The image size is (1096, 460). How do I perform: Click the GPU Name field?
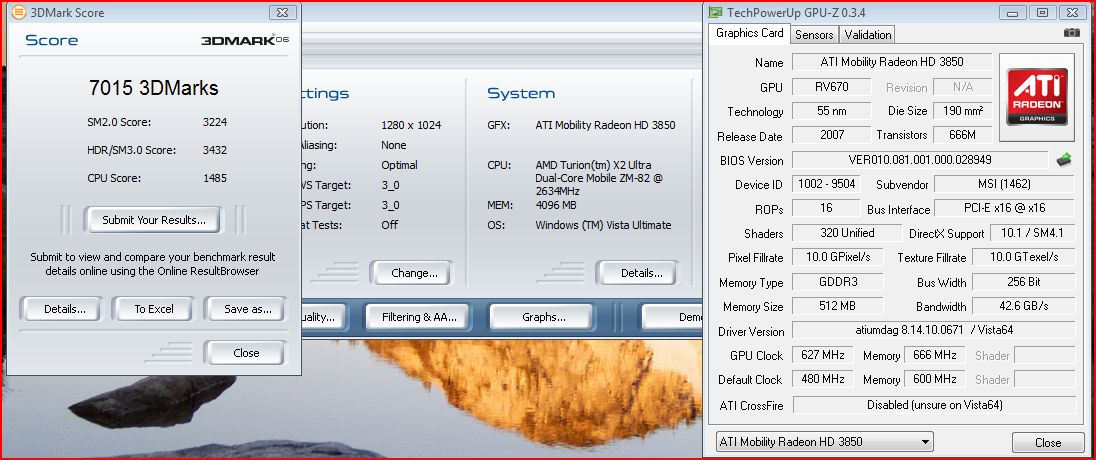pyautogui.click(x=891, y=62)
